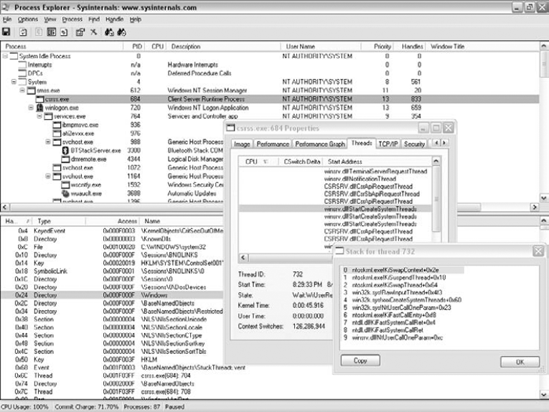Click process list horizontal scroll right arrow
Image resolution: width=549 pixels, height=412 pixels.
(x=535, y=207)
